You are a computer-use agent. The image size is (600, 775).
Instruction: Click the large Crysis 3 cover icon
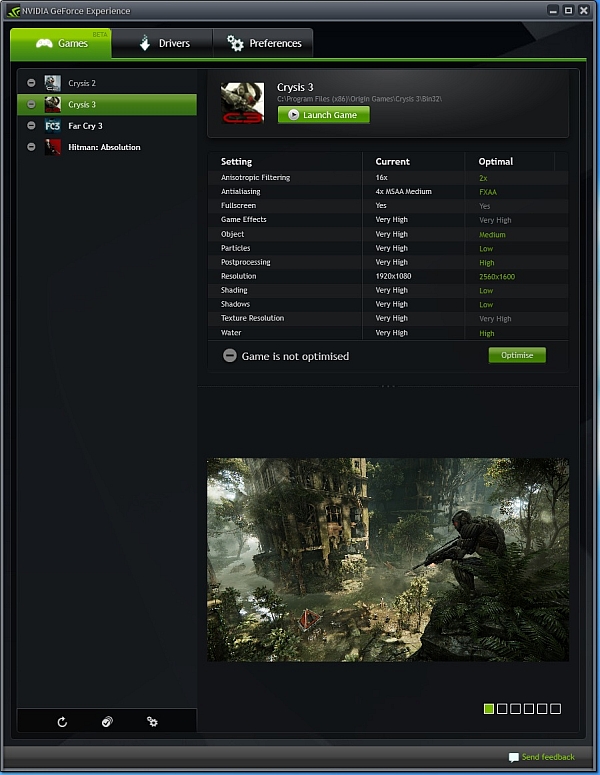(242, 103)
